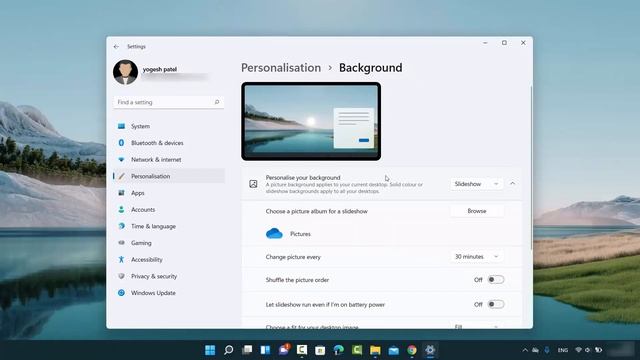Click the Personalise your background title
Screen dimensions: 640x360
(303, 178)
